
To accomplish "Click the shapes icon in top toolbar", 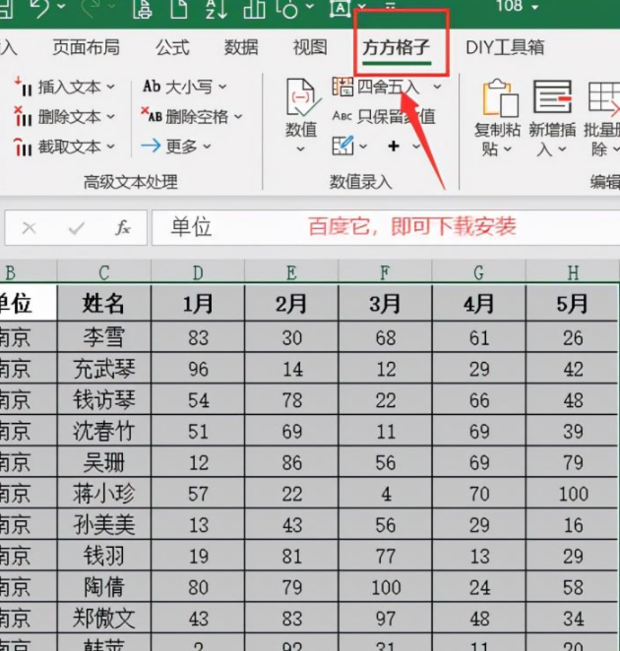I will point(289,8).
